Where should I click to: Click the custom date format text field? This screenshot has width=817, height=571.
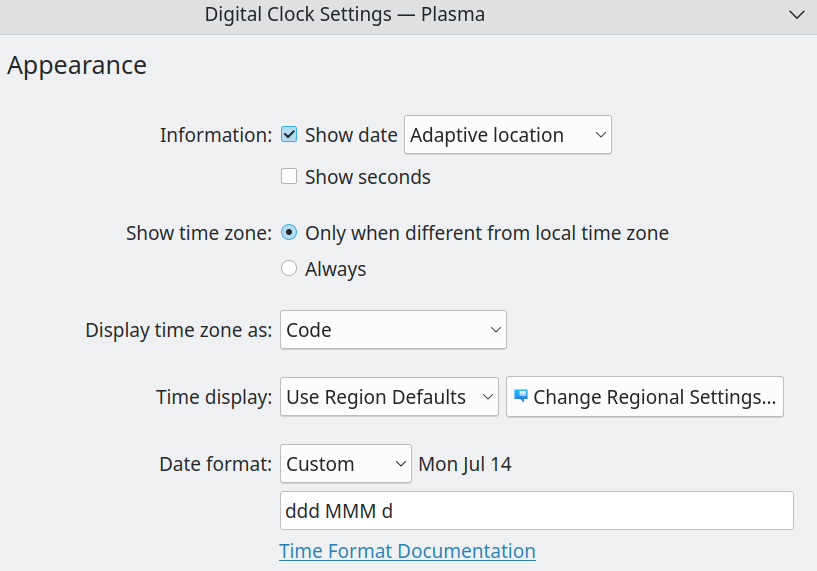(x=537, y=511)
